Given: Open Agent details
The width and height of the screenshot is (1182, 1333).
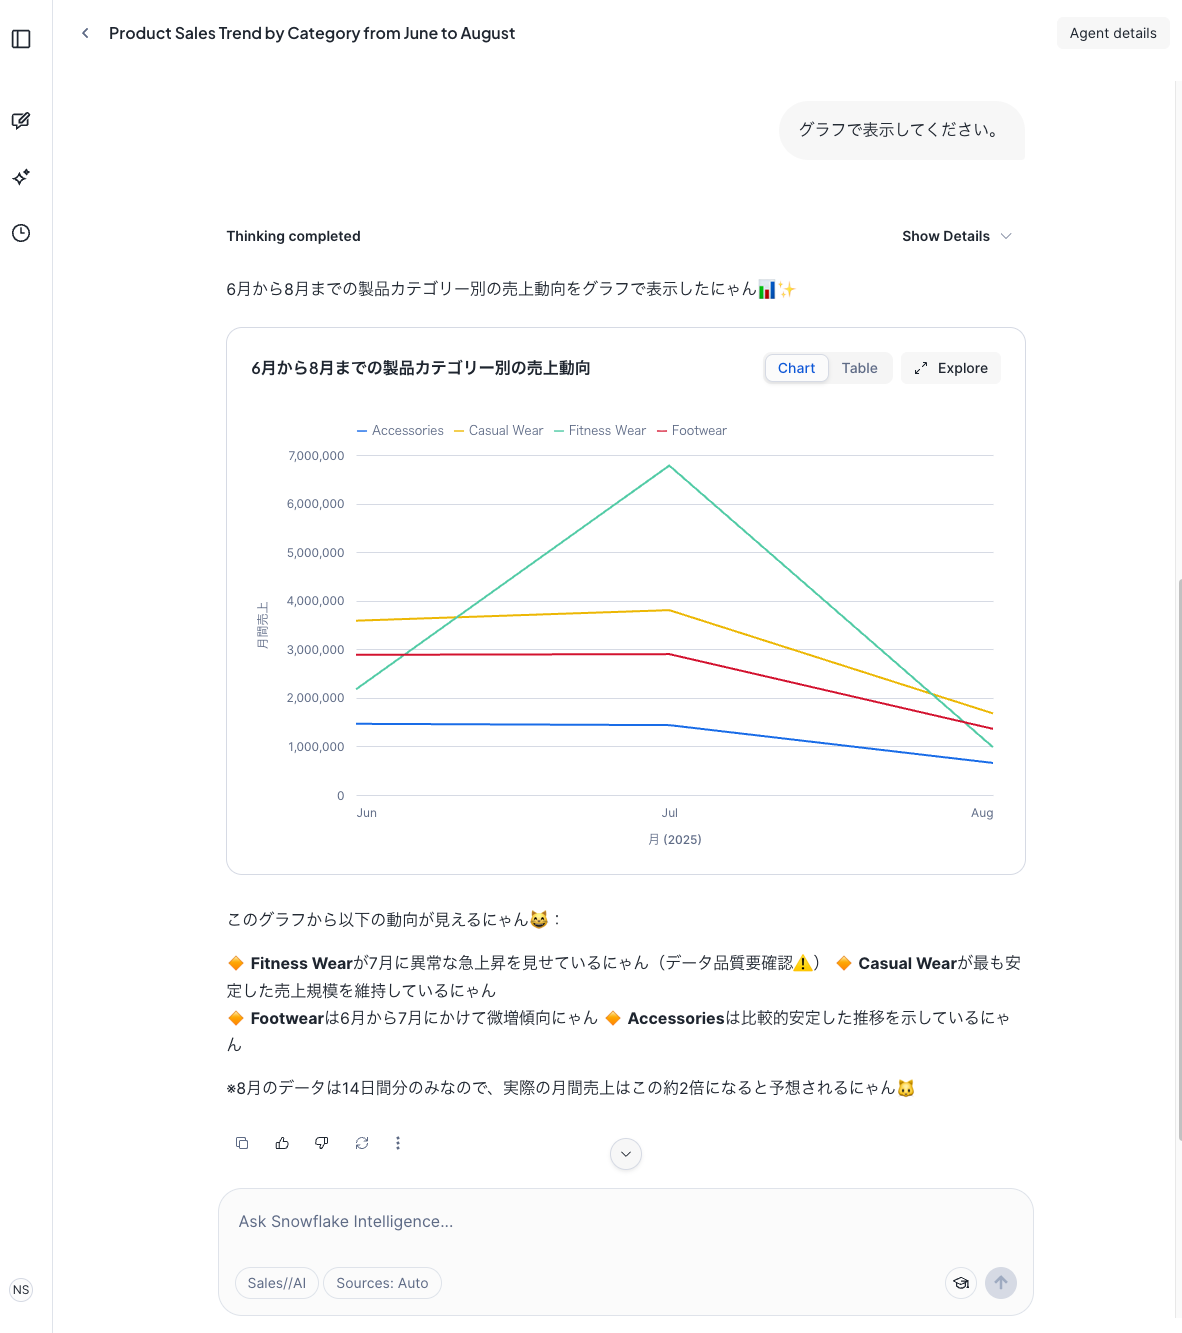Looking at the screenshot, I should [x=1113, y=33].
